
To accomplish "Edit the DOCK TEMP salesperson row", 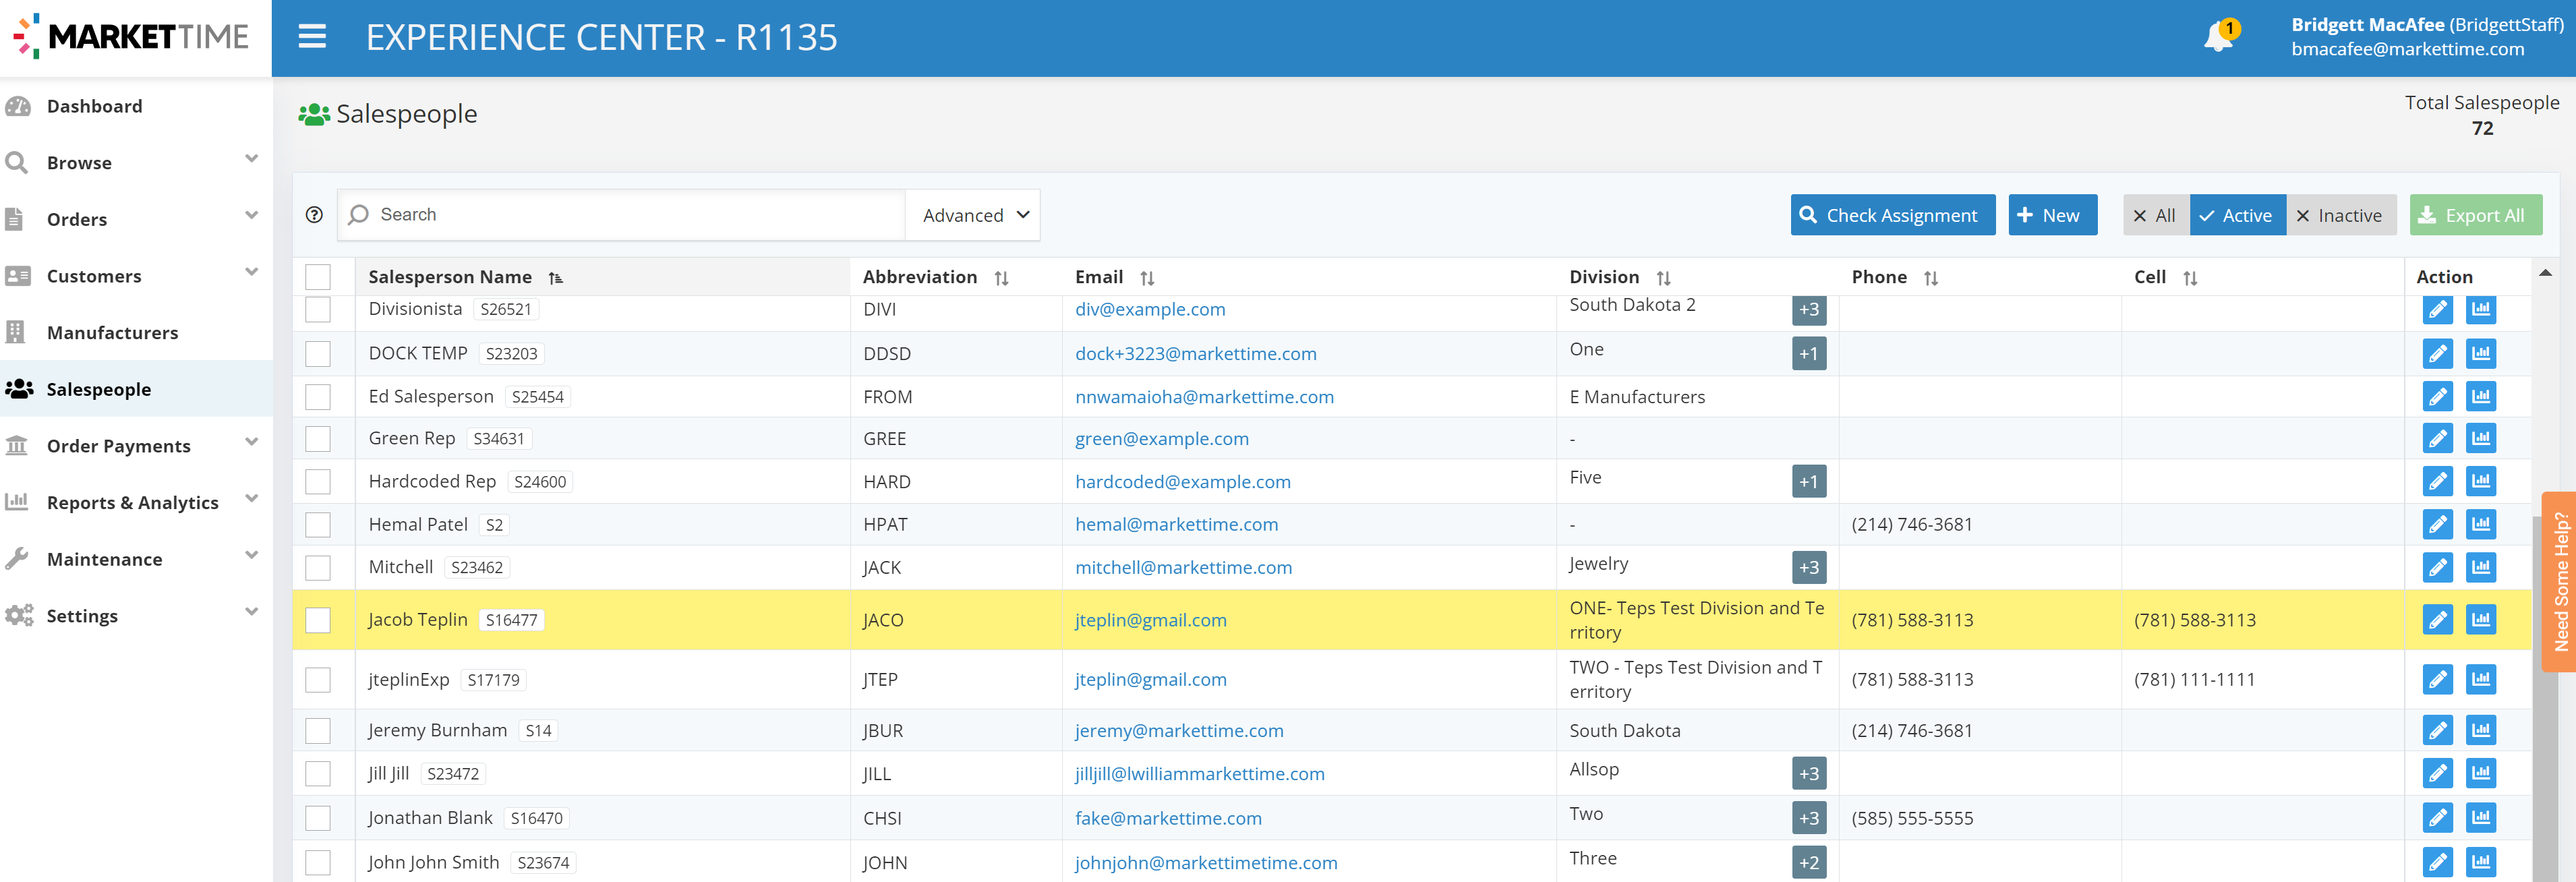I will pyautogui.click(x=2438, y=353).
